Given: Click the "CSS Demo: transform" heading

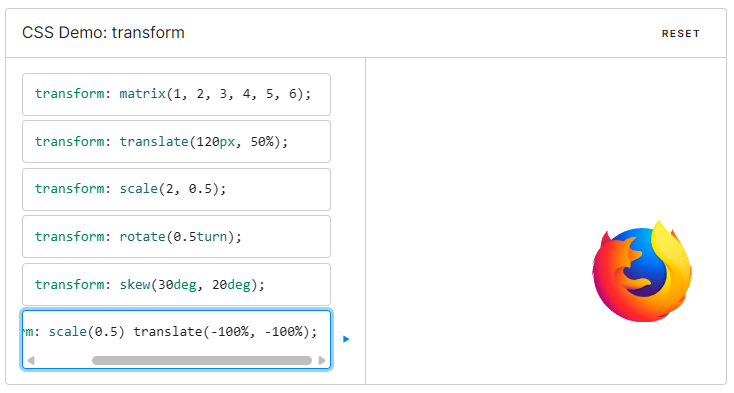Looking at the screenshot, I should (103, 33).
